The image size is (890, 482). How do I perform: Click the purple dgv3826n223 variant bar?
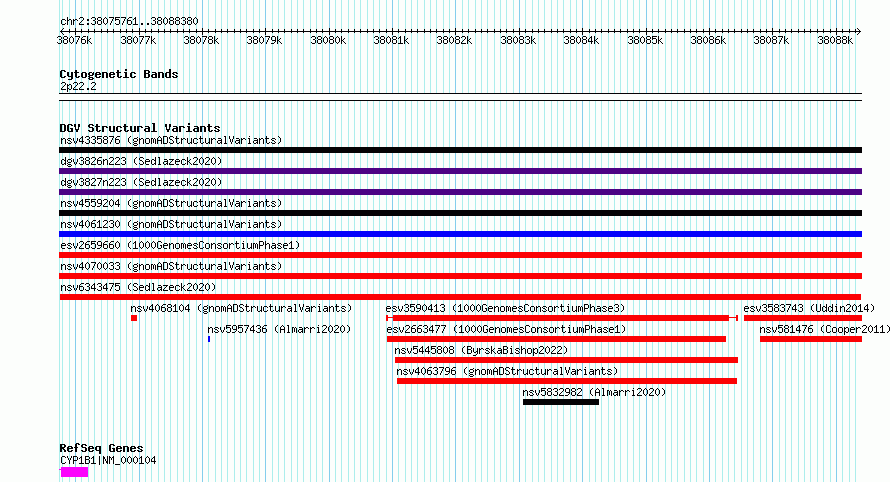(x=460, y=171)
